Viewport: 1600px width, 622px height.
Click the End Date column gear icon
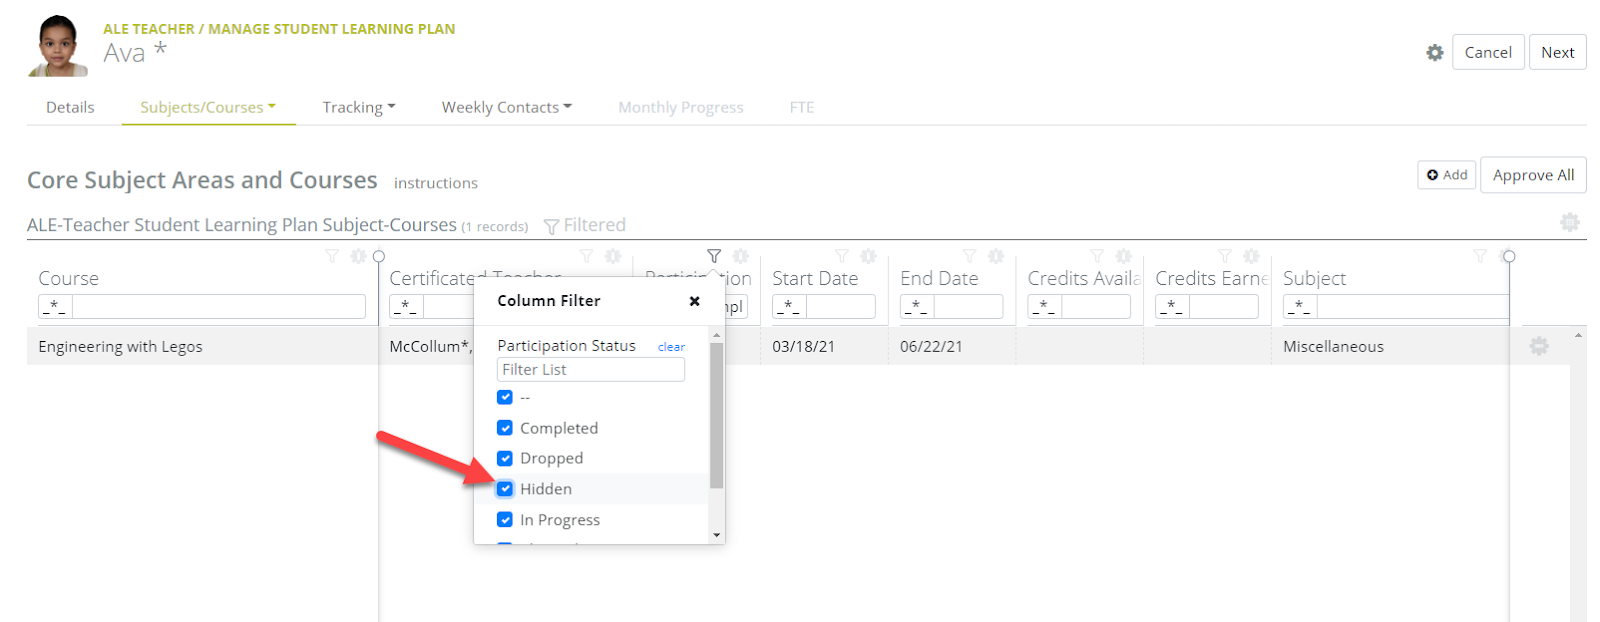pyautogui.click(x=995, y=257)
